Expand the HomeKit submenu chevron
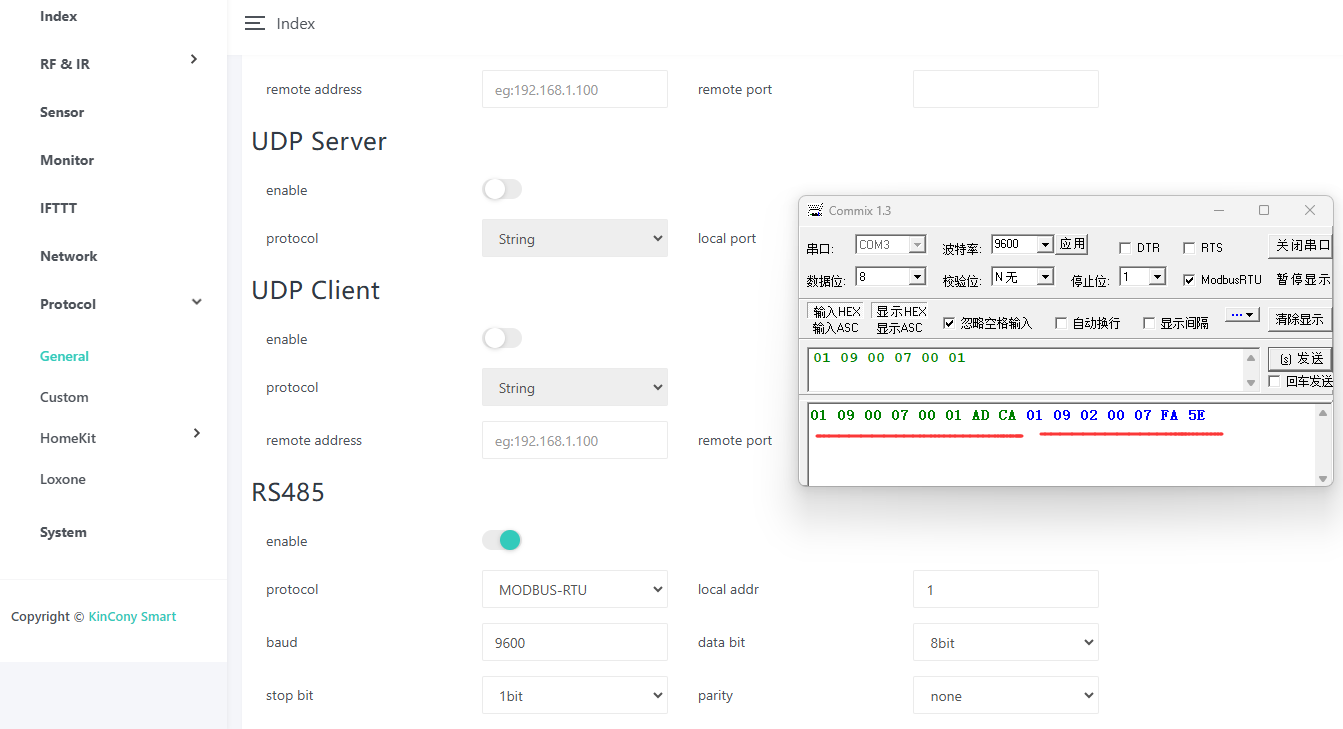This screenshot has width=1343, height=729. coord(196,433)
